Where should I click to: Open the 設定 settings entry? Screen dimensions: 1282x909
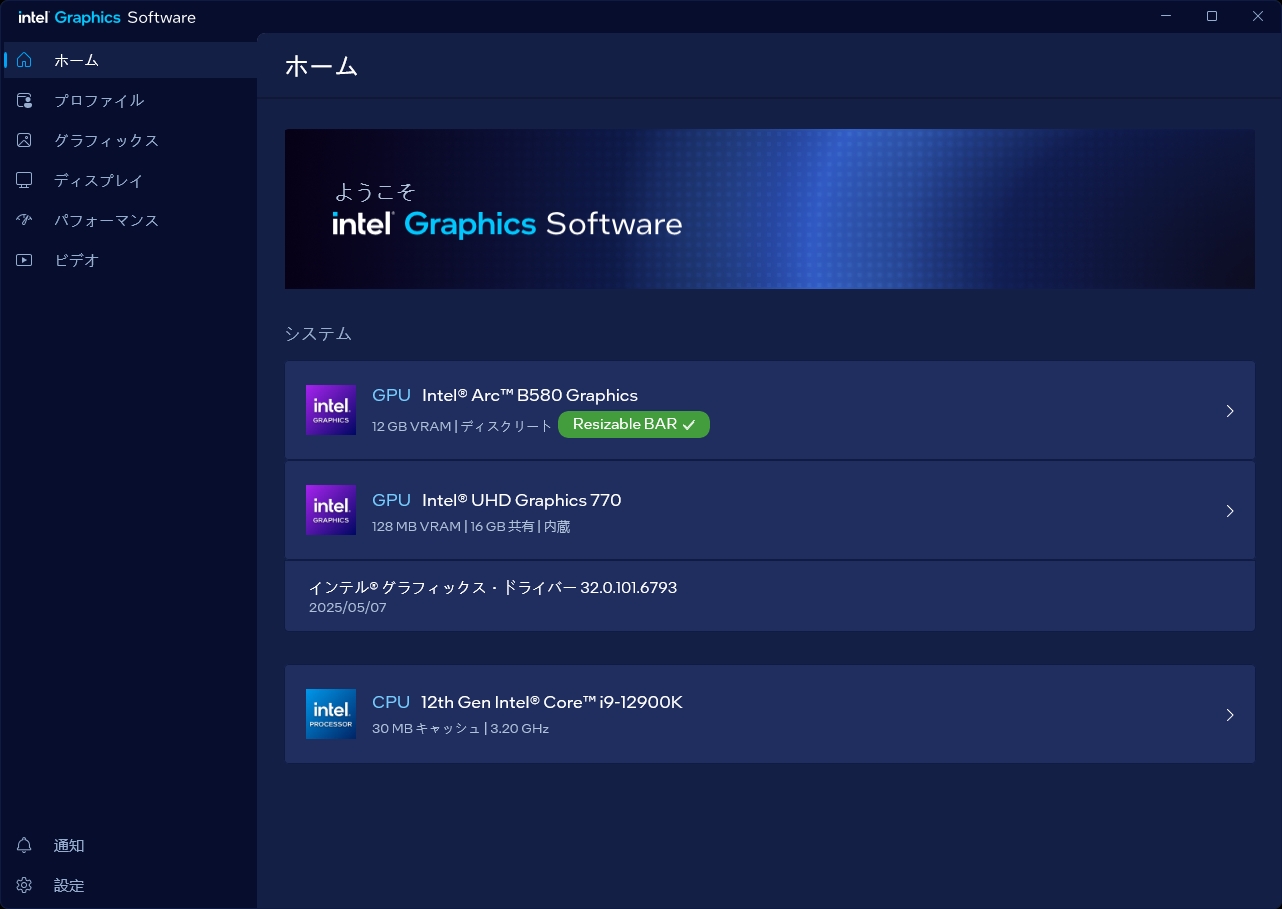(x=129, y=885)
